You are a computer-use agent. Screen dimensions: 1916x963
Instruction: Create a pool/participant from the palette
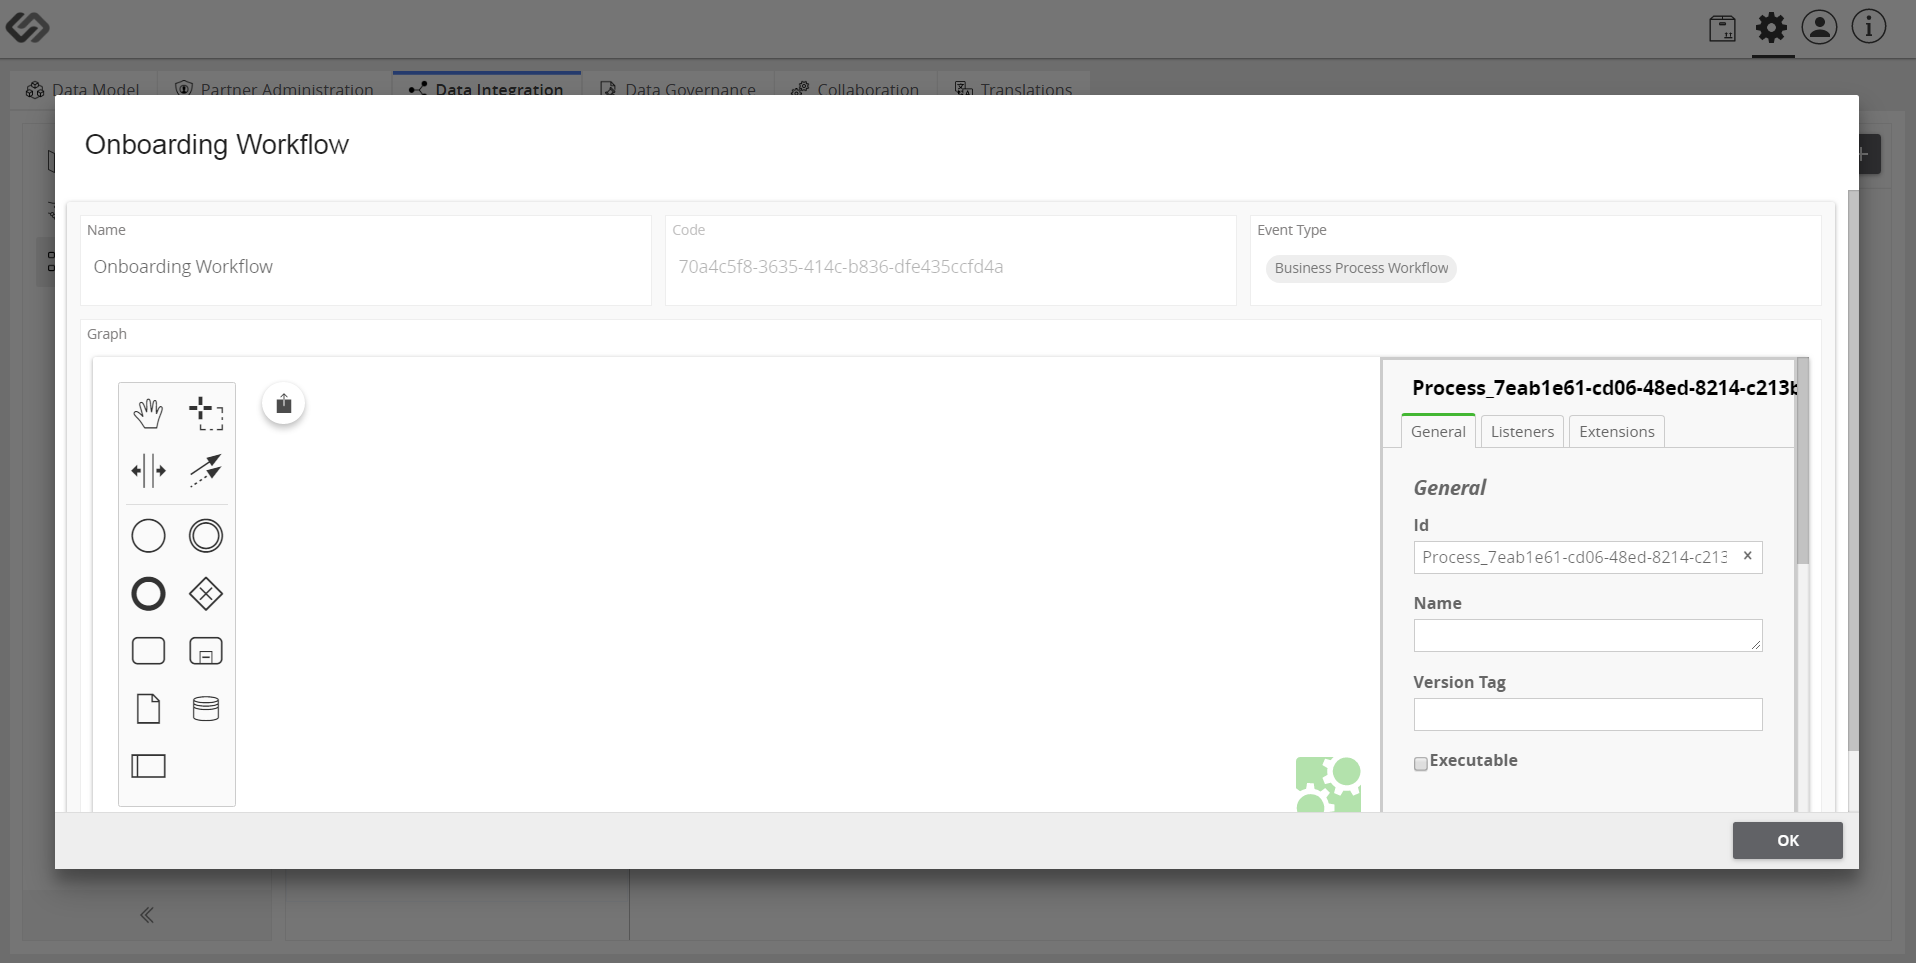(148, 766)
